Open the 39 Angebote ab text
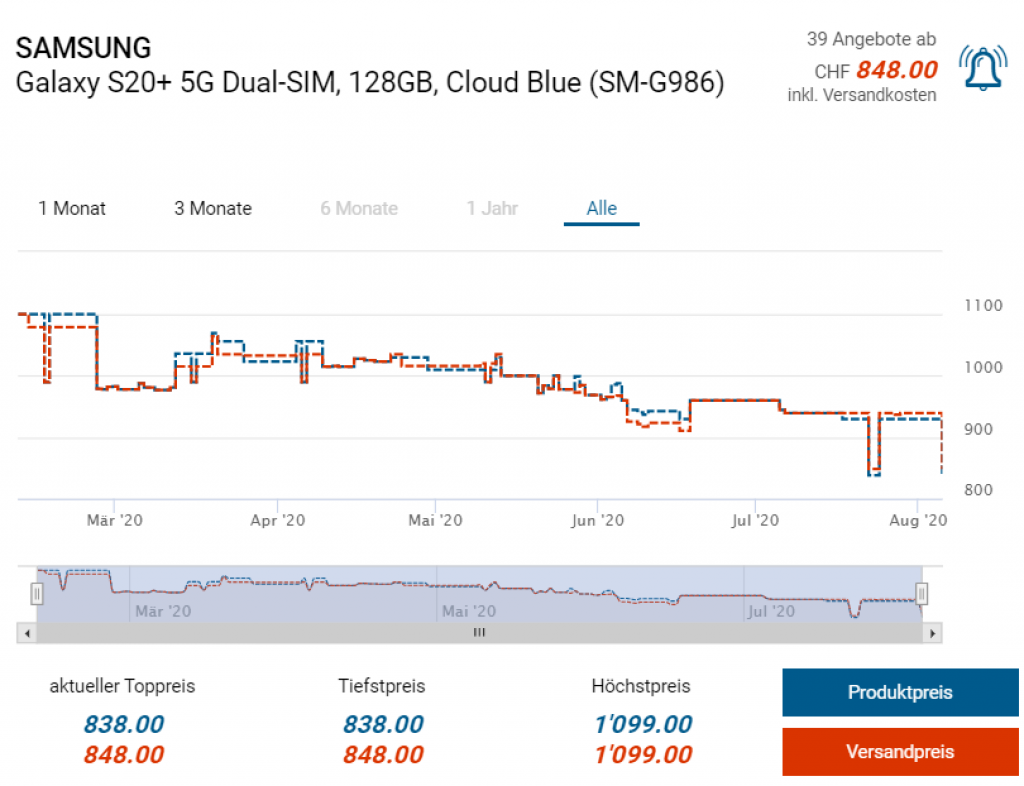This screenshot has width=1024, height=786. coord(871,39)
